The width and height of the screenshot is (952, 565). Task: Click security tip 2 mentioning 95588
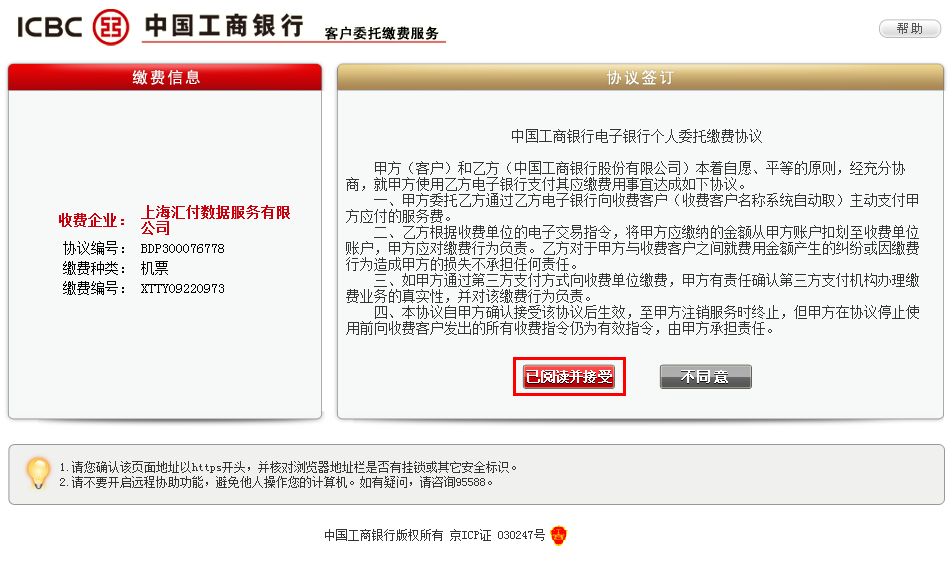point(276,482)
